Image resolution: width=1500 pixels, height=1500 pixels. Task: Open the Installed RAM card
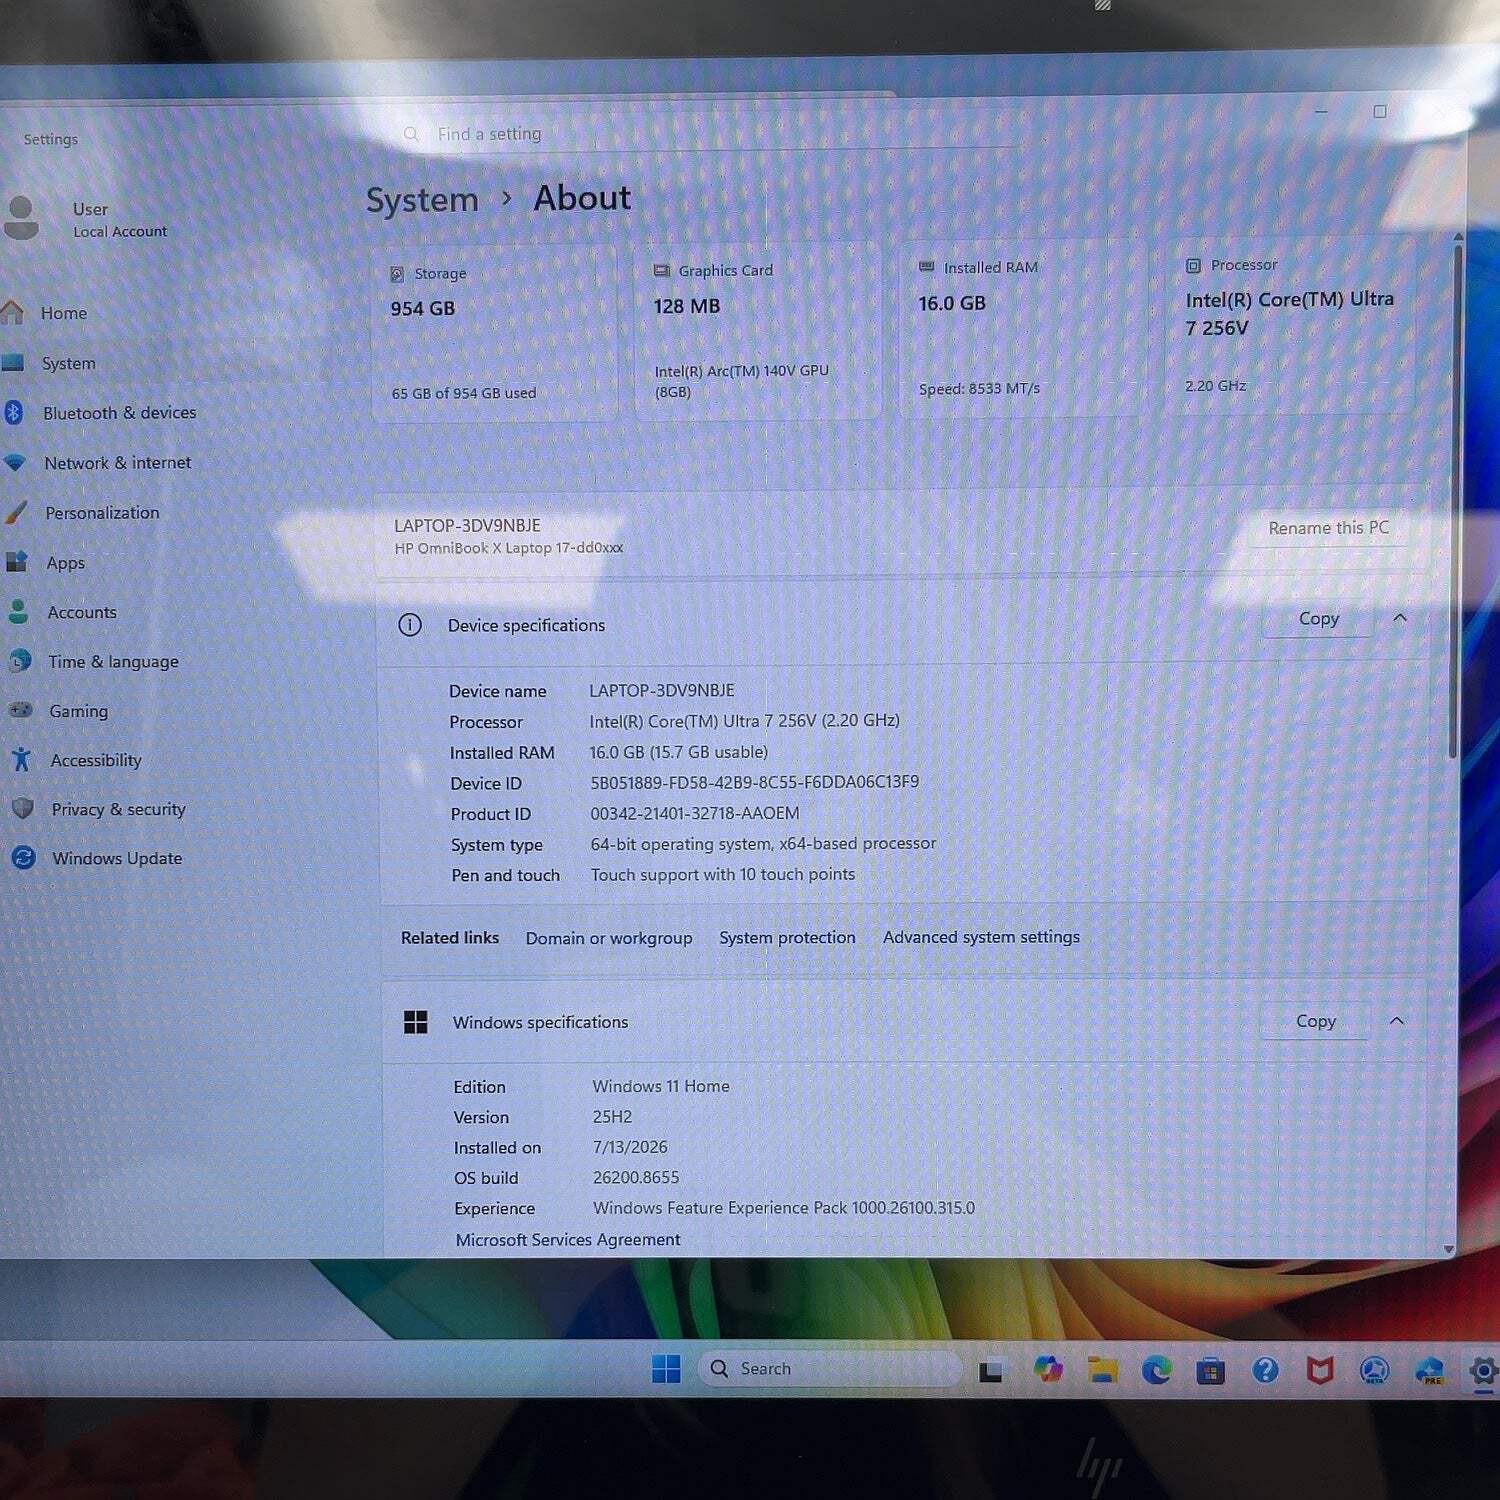(1022, 329)
